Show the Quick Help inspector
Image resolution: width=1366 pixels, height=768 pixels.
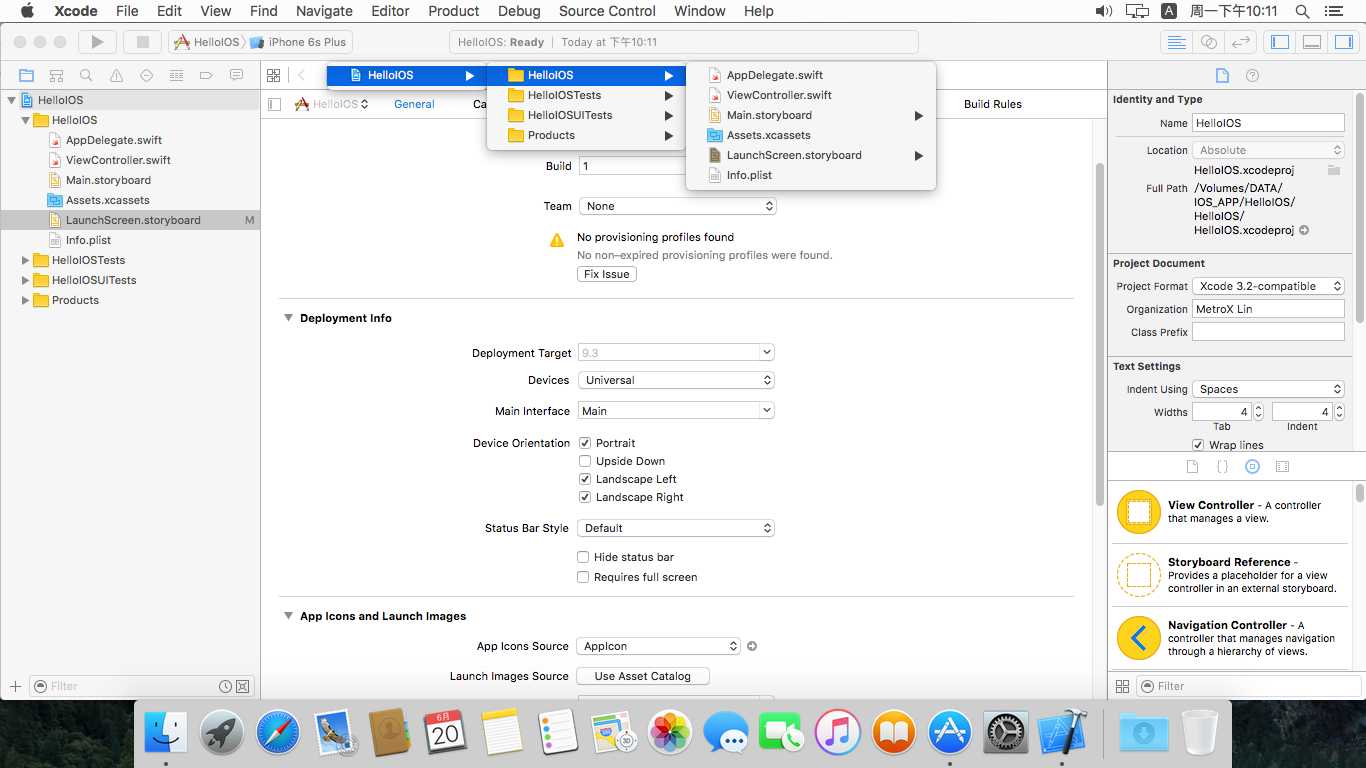(x=1252, y=75)
